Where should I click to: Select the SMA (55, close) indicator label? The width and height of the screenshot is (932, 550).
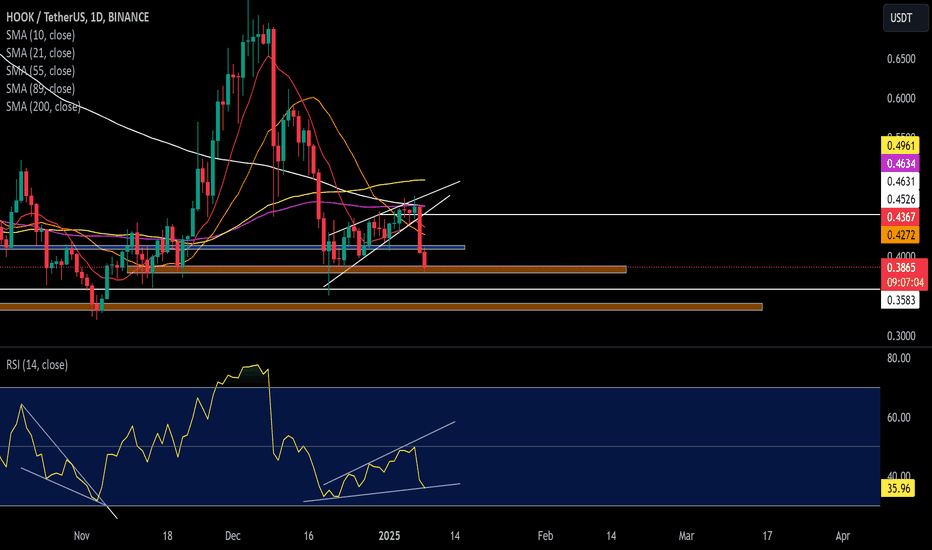tap(40, 71)
